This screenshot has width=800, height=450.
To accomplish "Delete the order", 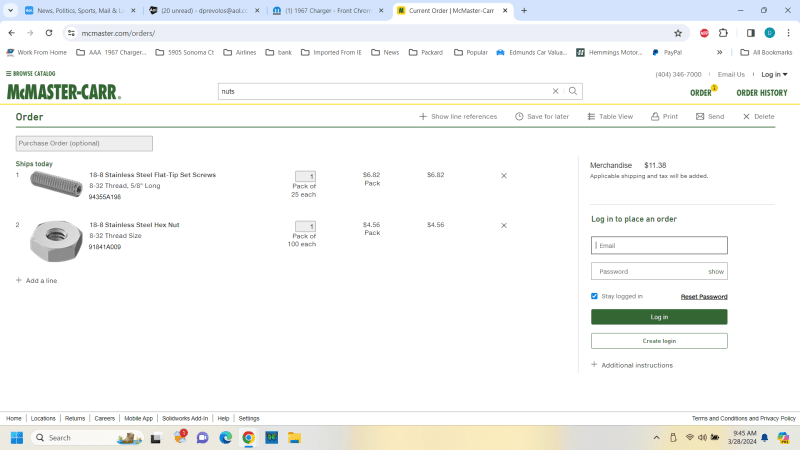I will [x=759, y=116].
